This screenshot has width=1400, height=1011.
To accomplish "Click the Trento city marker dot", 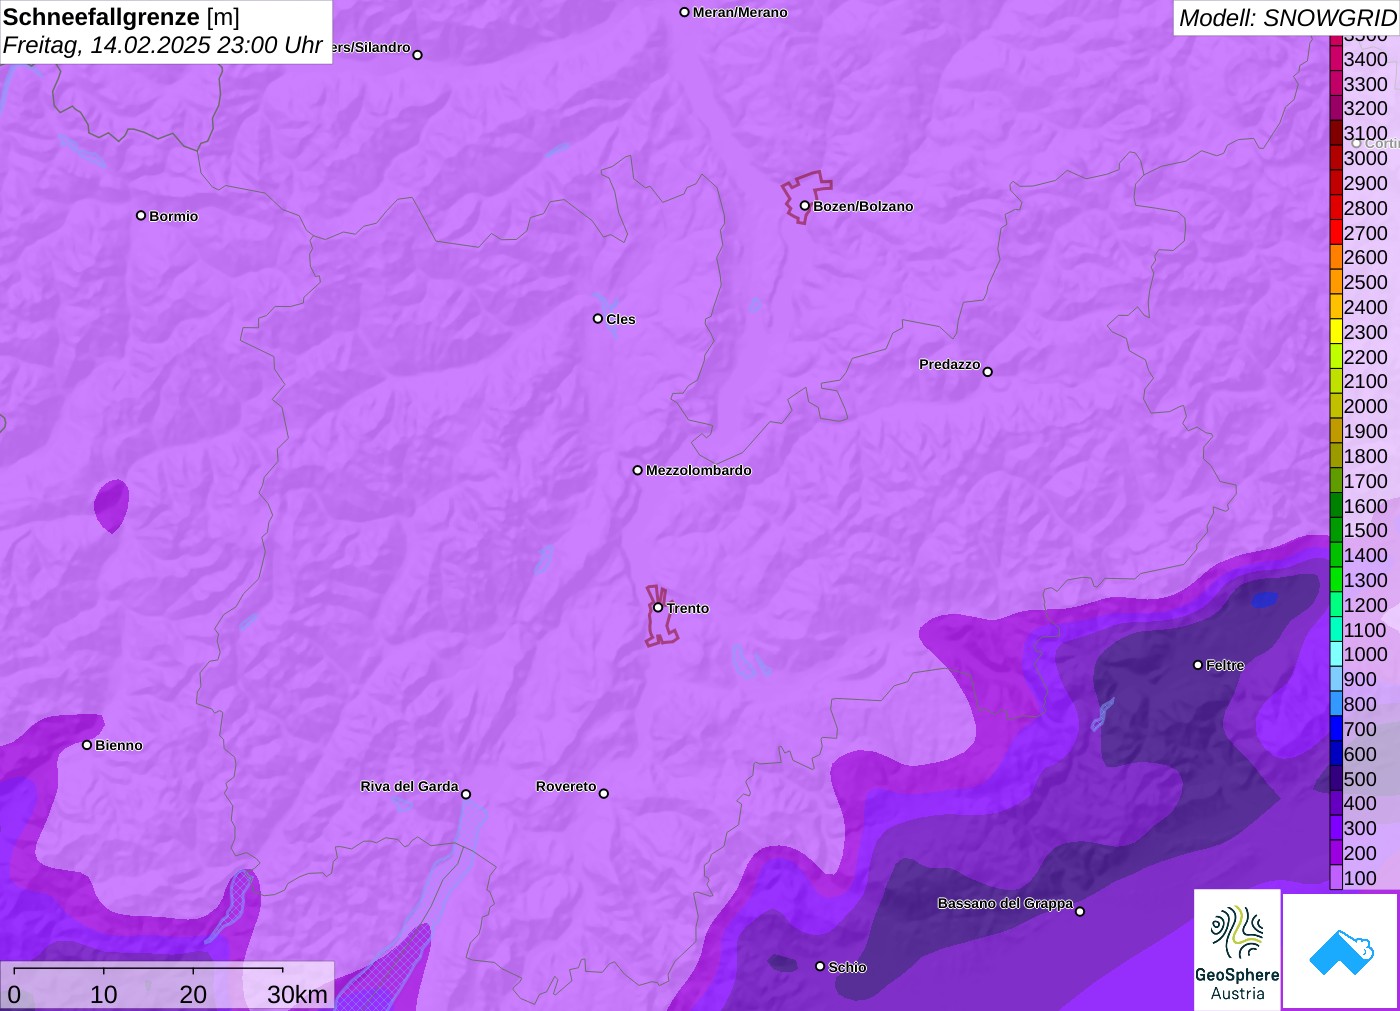I will click(x=658, y=607).
